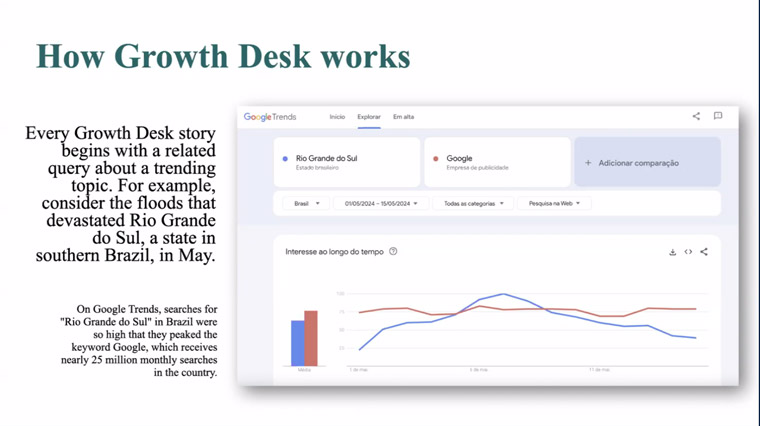This screenshot has width=760, height=426.
Task: Click the blue dot for Rio Grande do Sul
Action: [285, 158]
